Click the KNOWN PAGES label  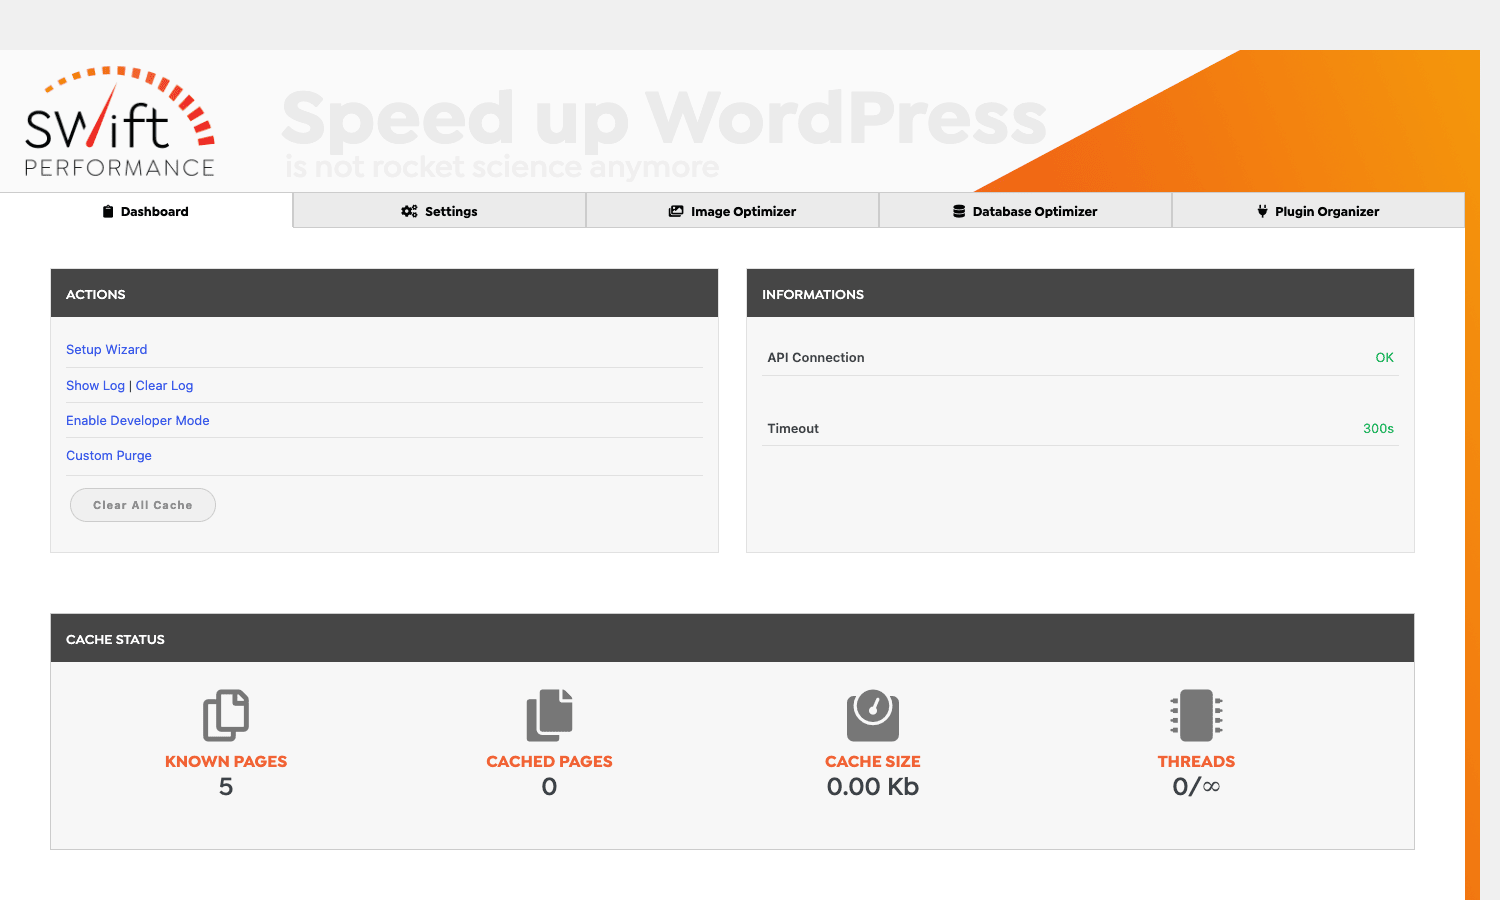pyautogui.click(x=226, y=761)
